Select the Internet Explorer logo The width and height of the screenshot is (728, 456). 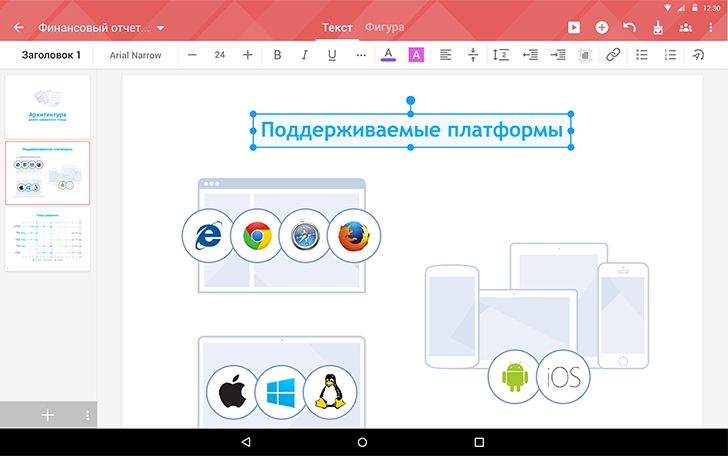coord(208,235)
